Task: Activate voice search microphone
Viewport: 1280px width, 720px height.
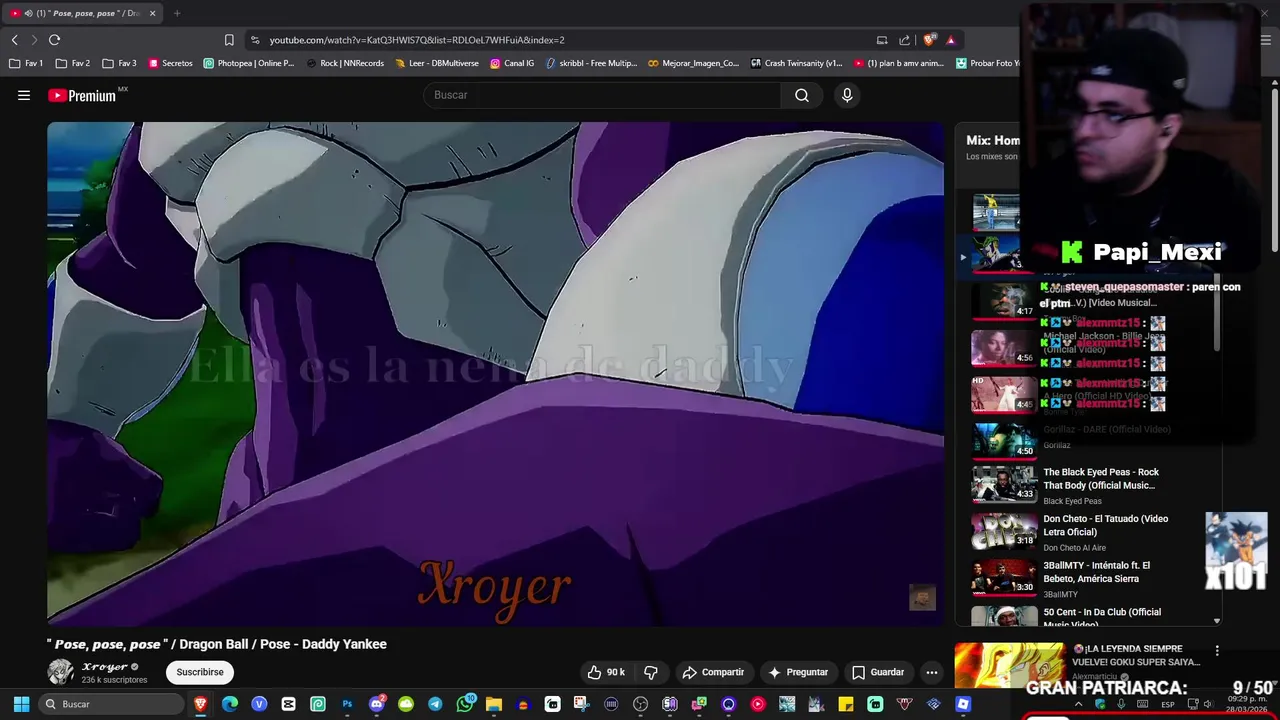Action: [x=847, y=95]
